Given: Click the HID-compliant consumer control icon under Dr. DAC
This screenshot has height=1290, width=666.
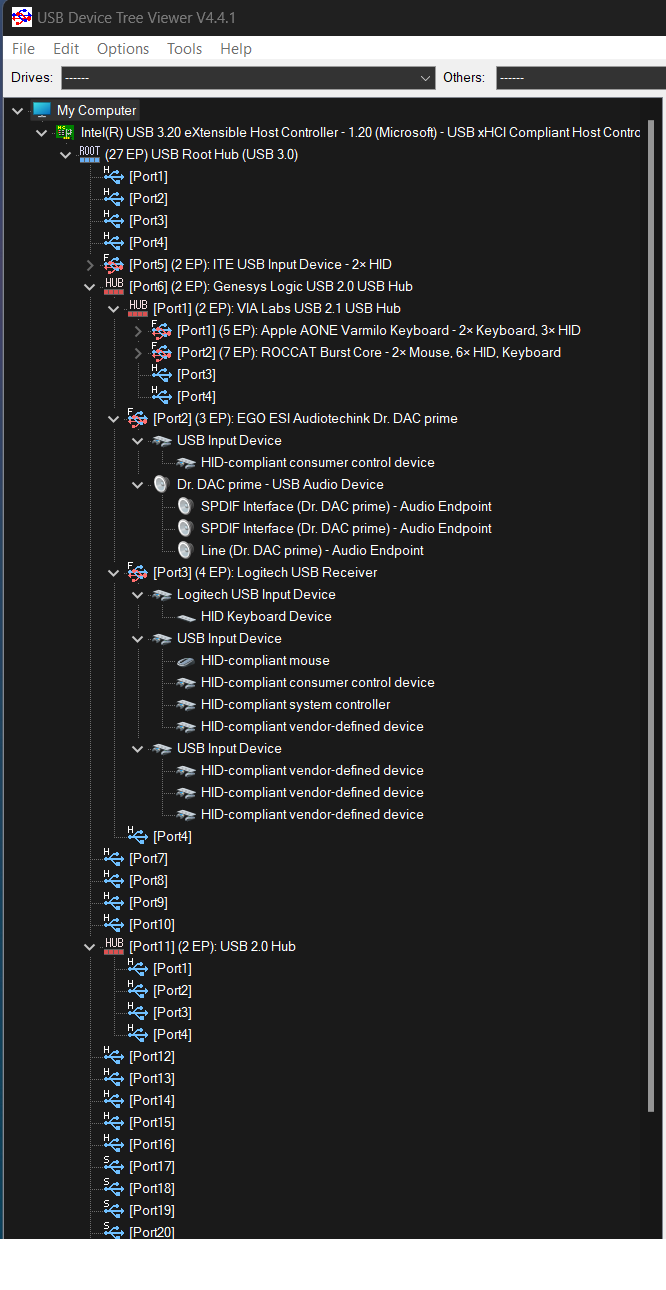Looking at the screenshot, I should (x=186, y=462).
